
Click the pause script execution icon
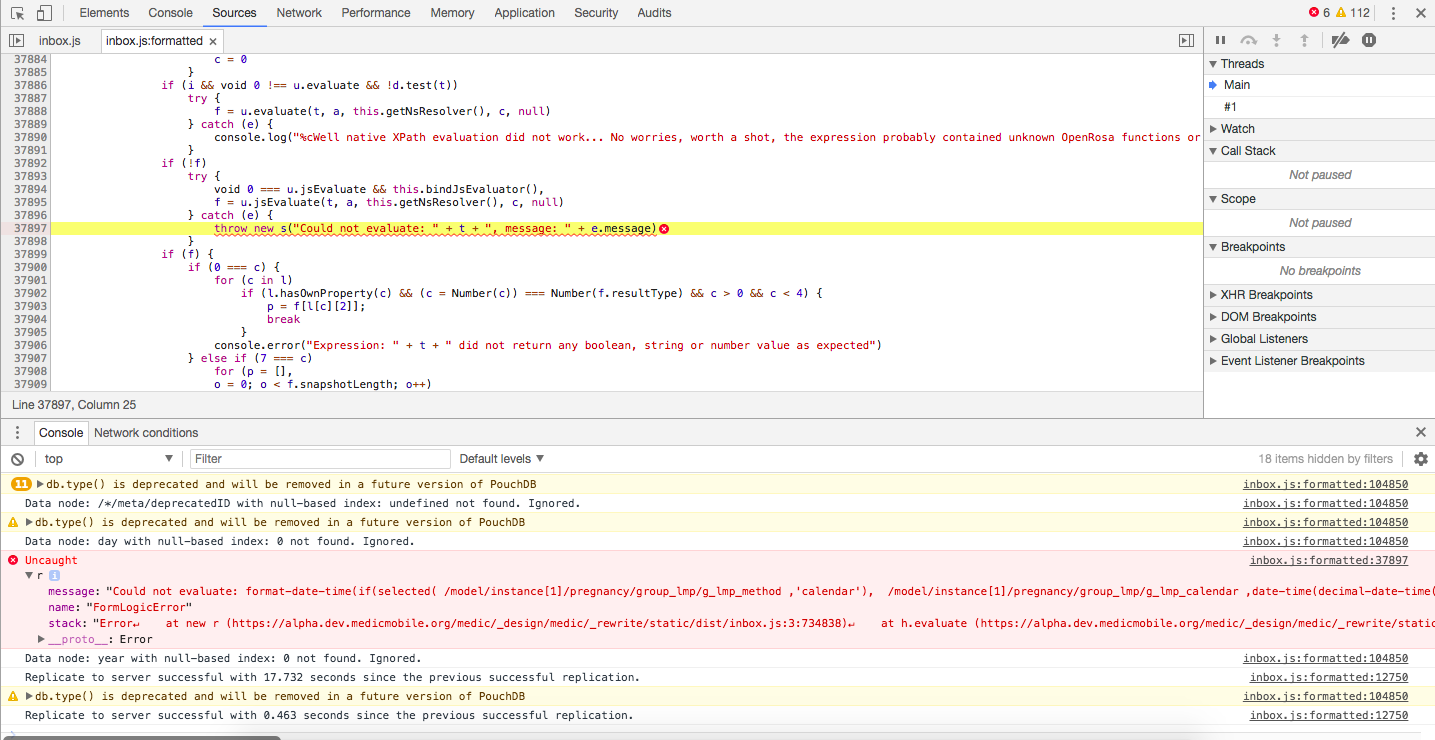pos(1220,40)
